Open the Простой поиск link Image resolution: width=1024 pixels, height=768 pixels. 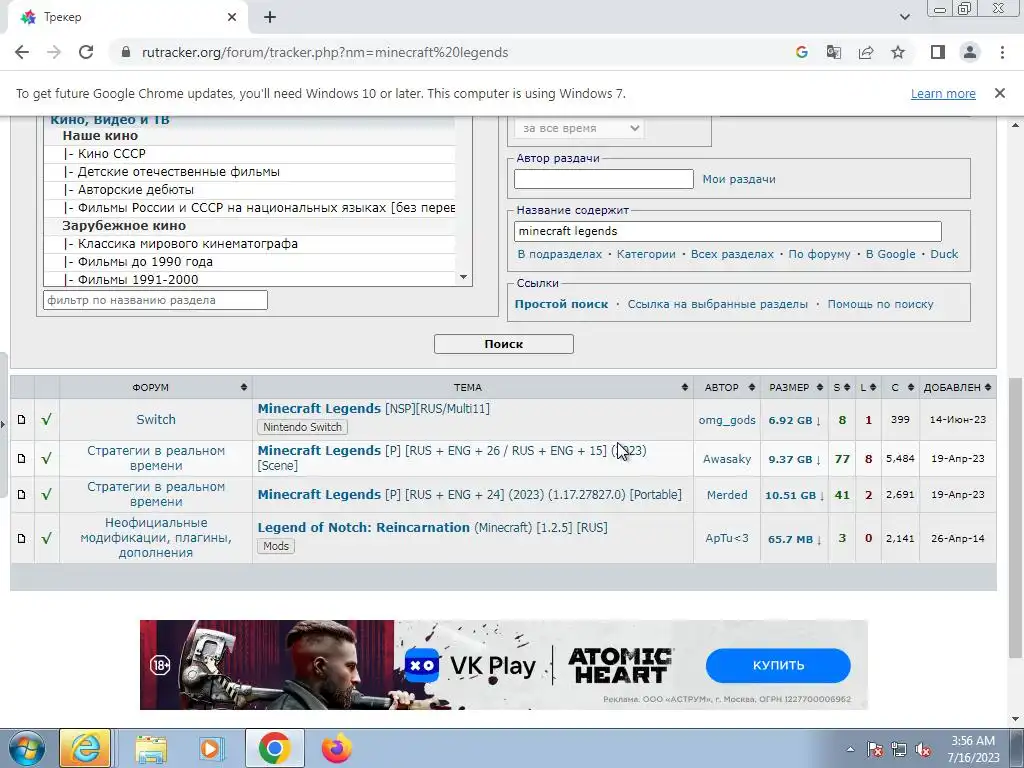pos(561,304)
